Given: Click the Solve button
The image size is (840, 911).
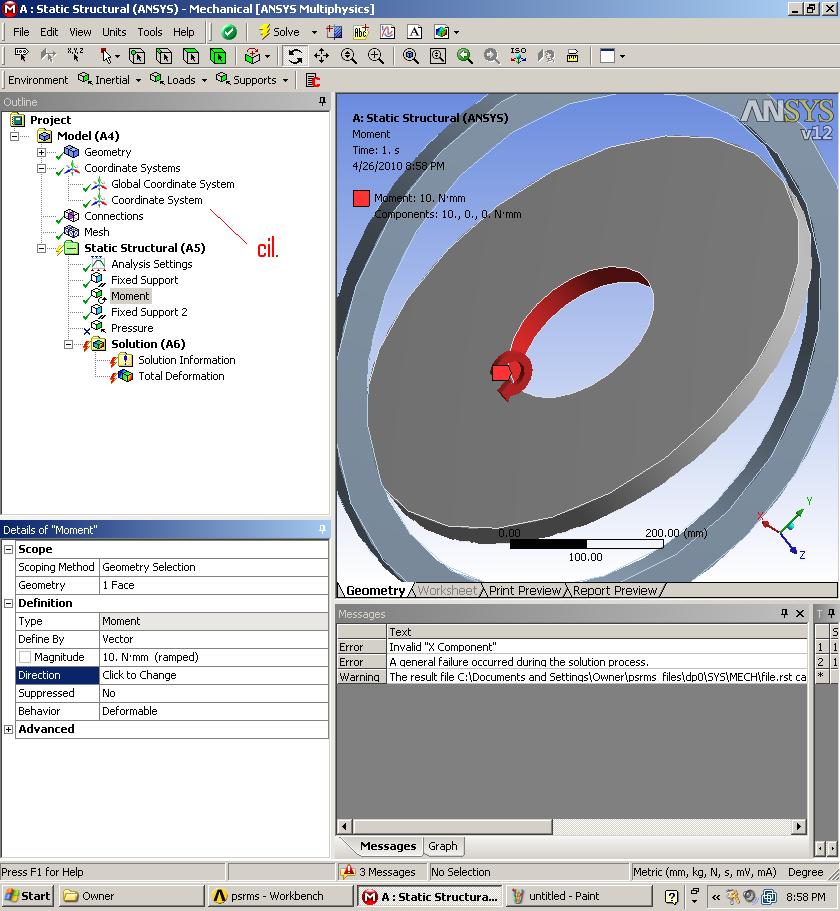Looking at the screenshot, I should [x=278, y=32].
